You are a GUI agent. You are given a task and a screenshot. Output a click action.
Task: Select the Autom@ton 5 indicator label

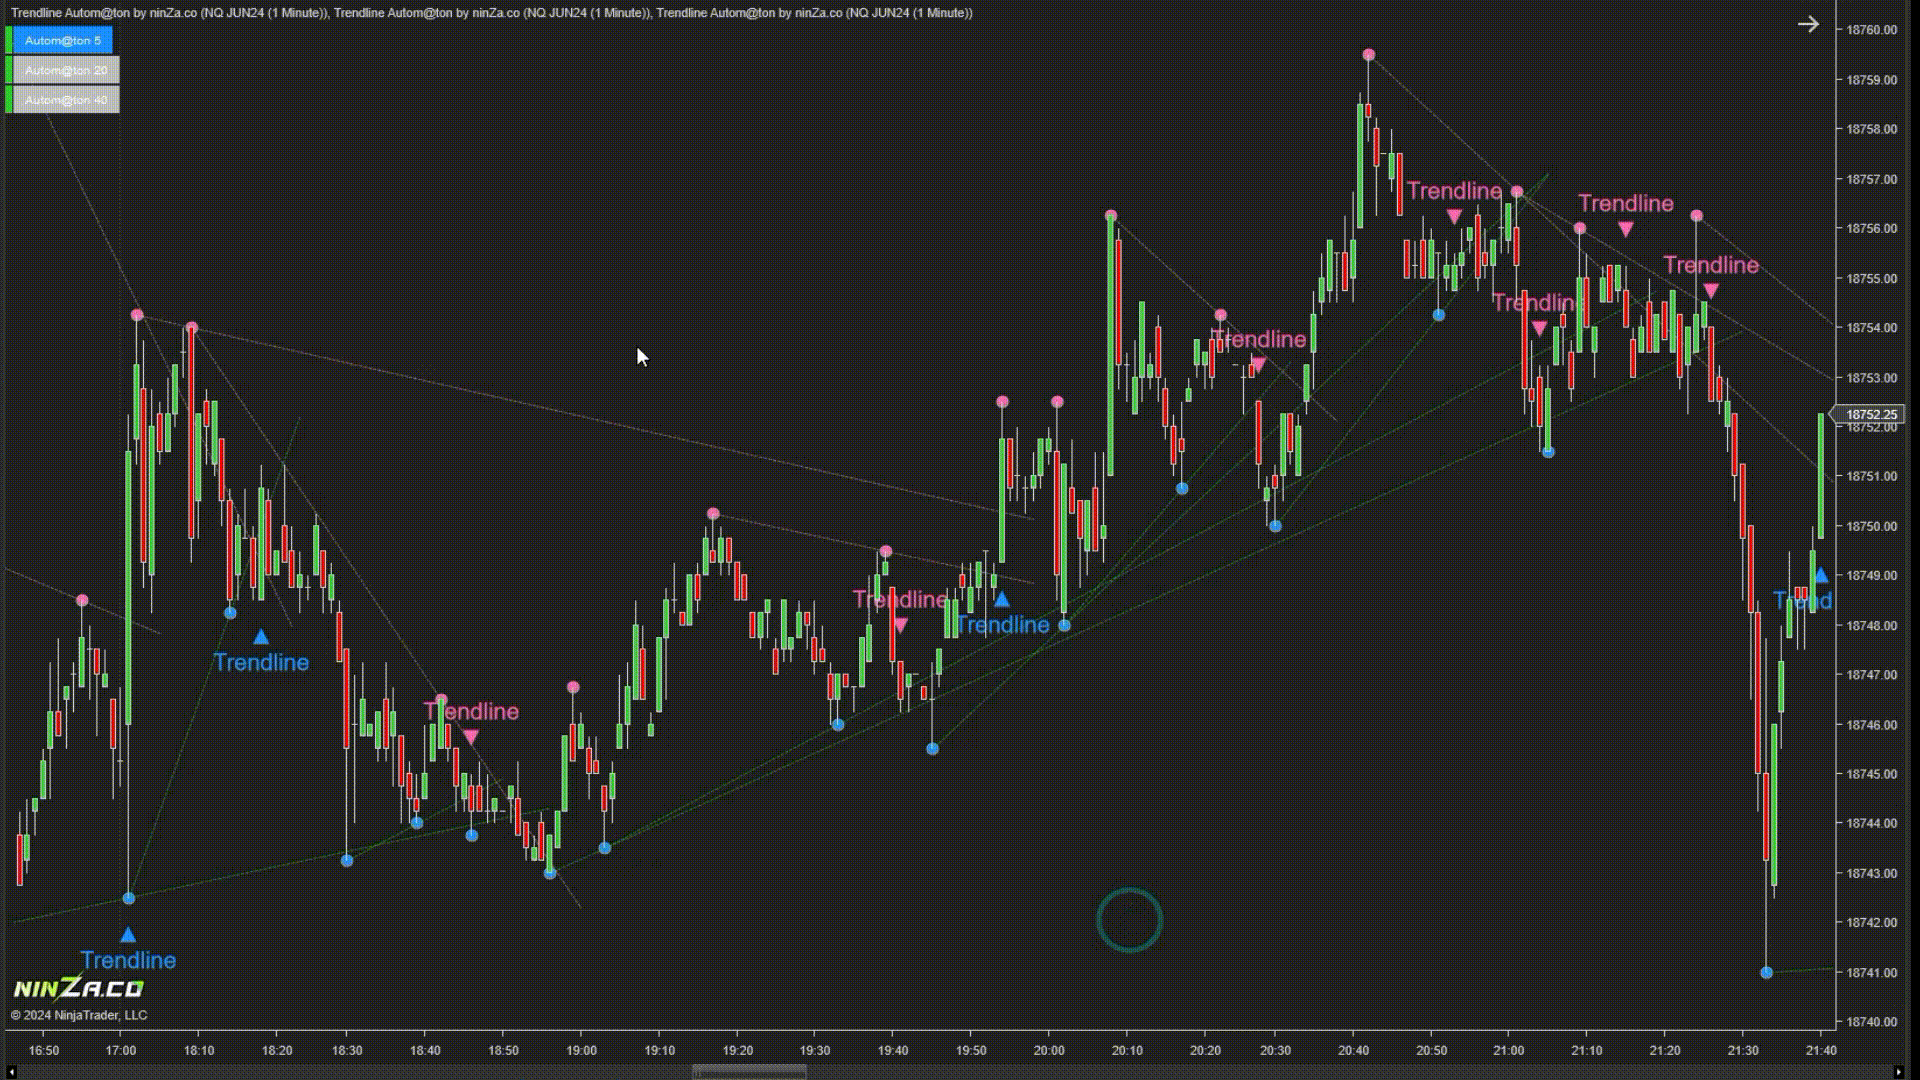62,40
